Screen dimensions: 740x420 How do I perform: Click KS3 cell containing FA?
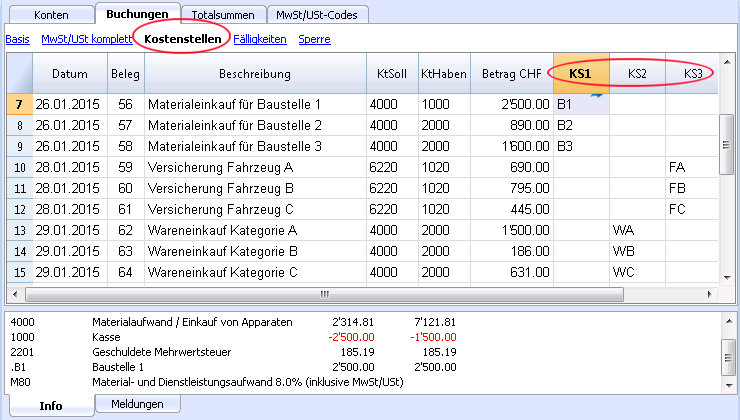click(x=692, y=168)
